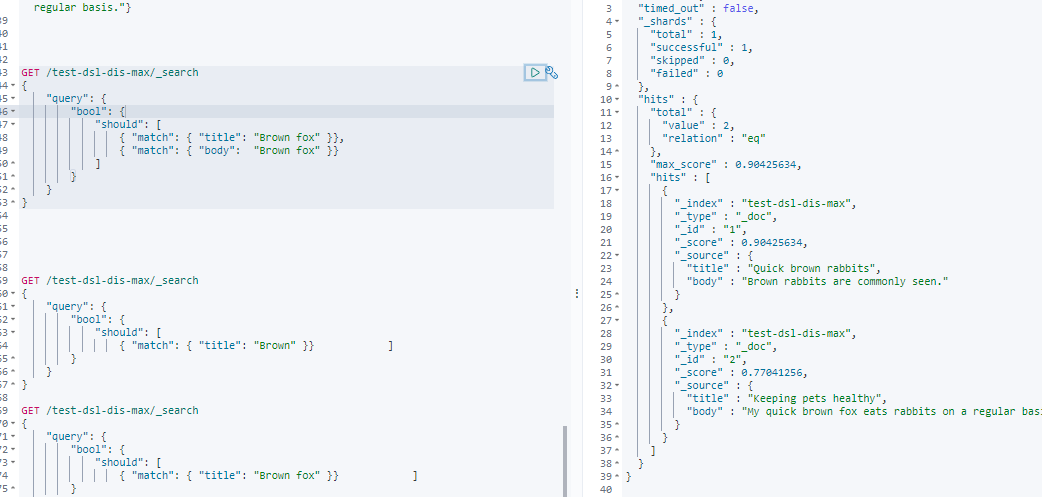Fold the "should" array containing title and body matches
Viewport: 1042px width, 497px height.
13,124
